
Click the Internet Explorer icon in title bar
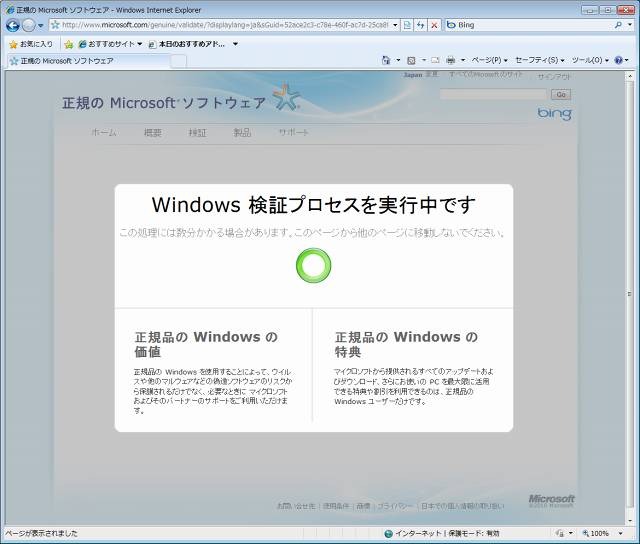(9, 10)
